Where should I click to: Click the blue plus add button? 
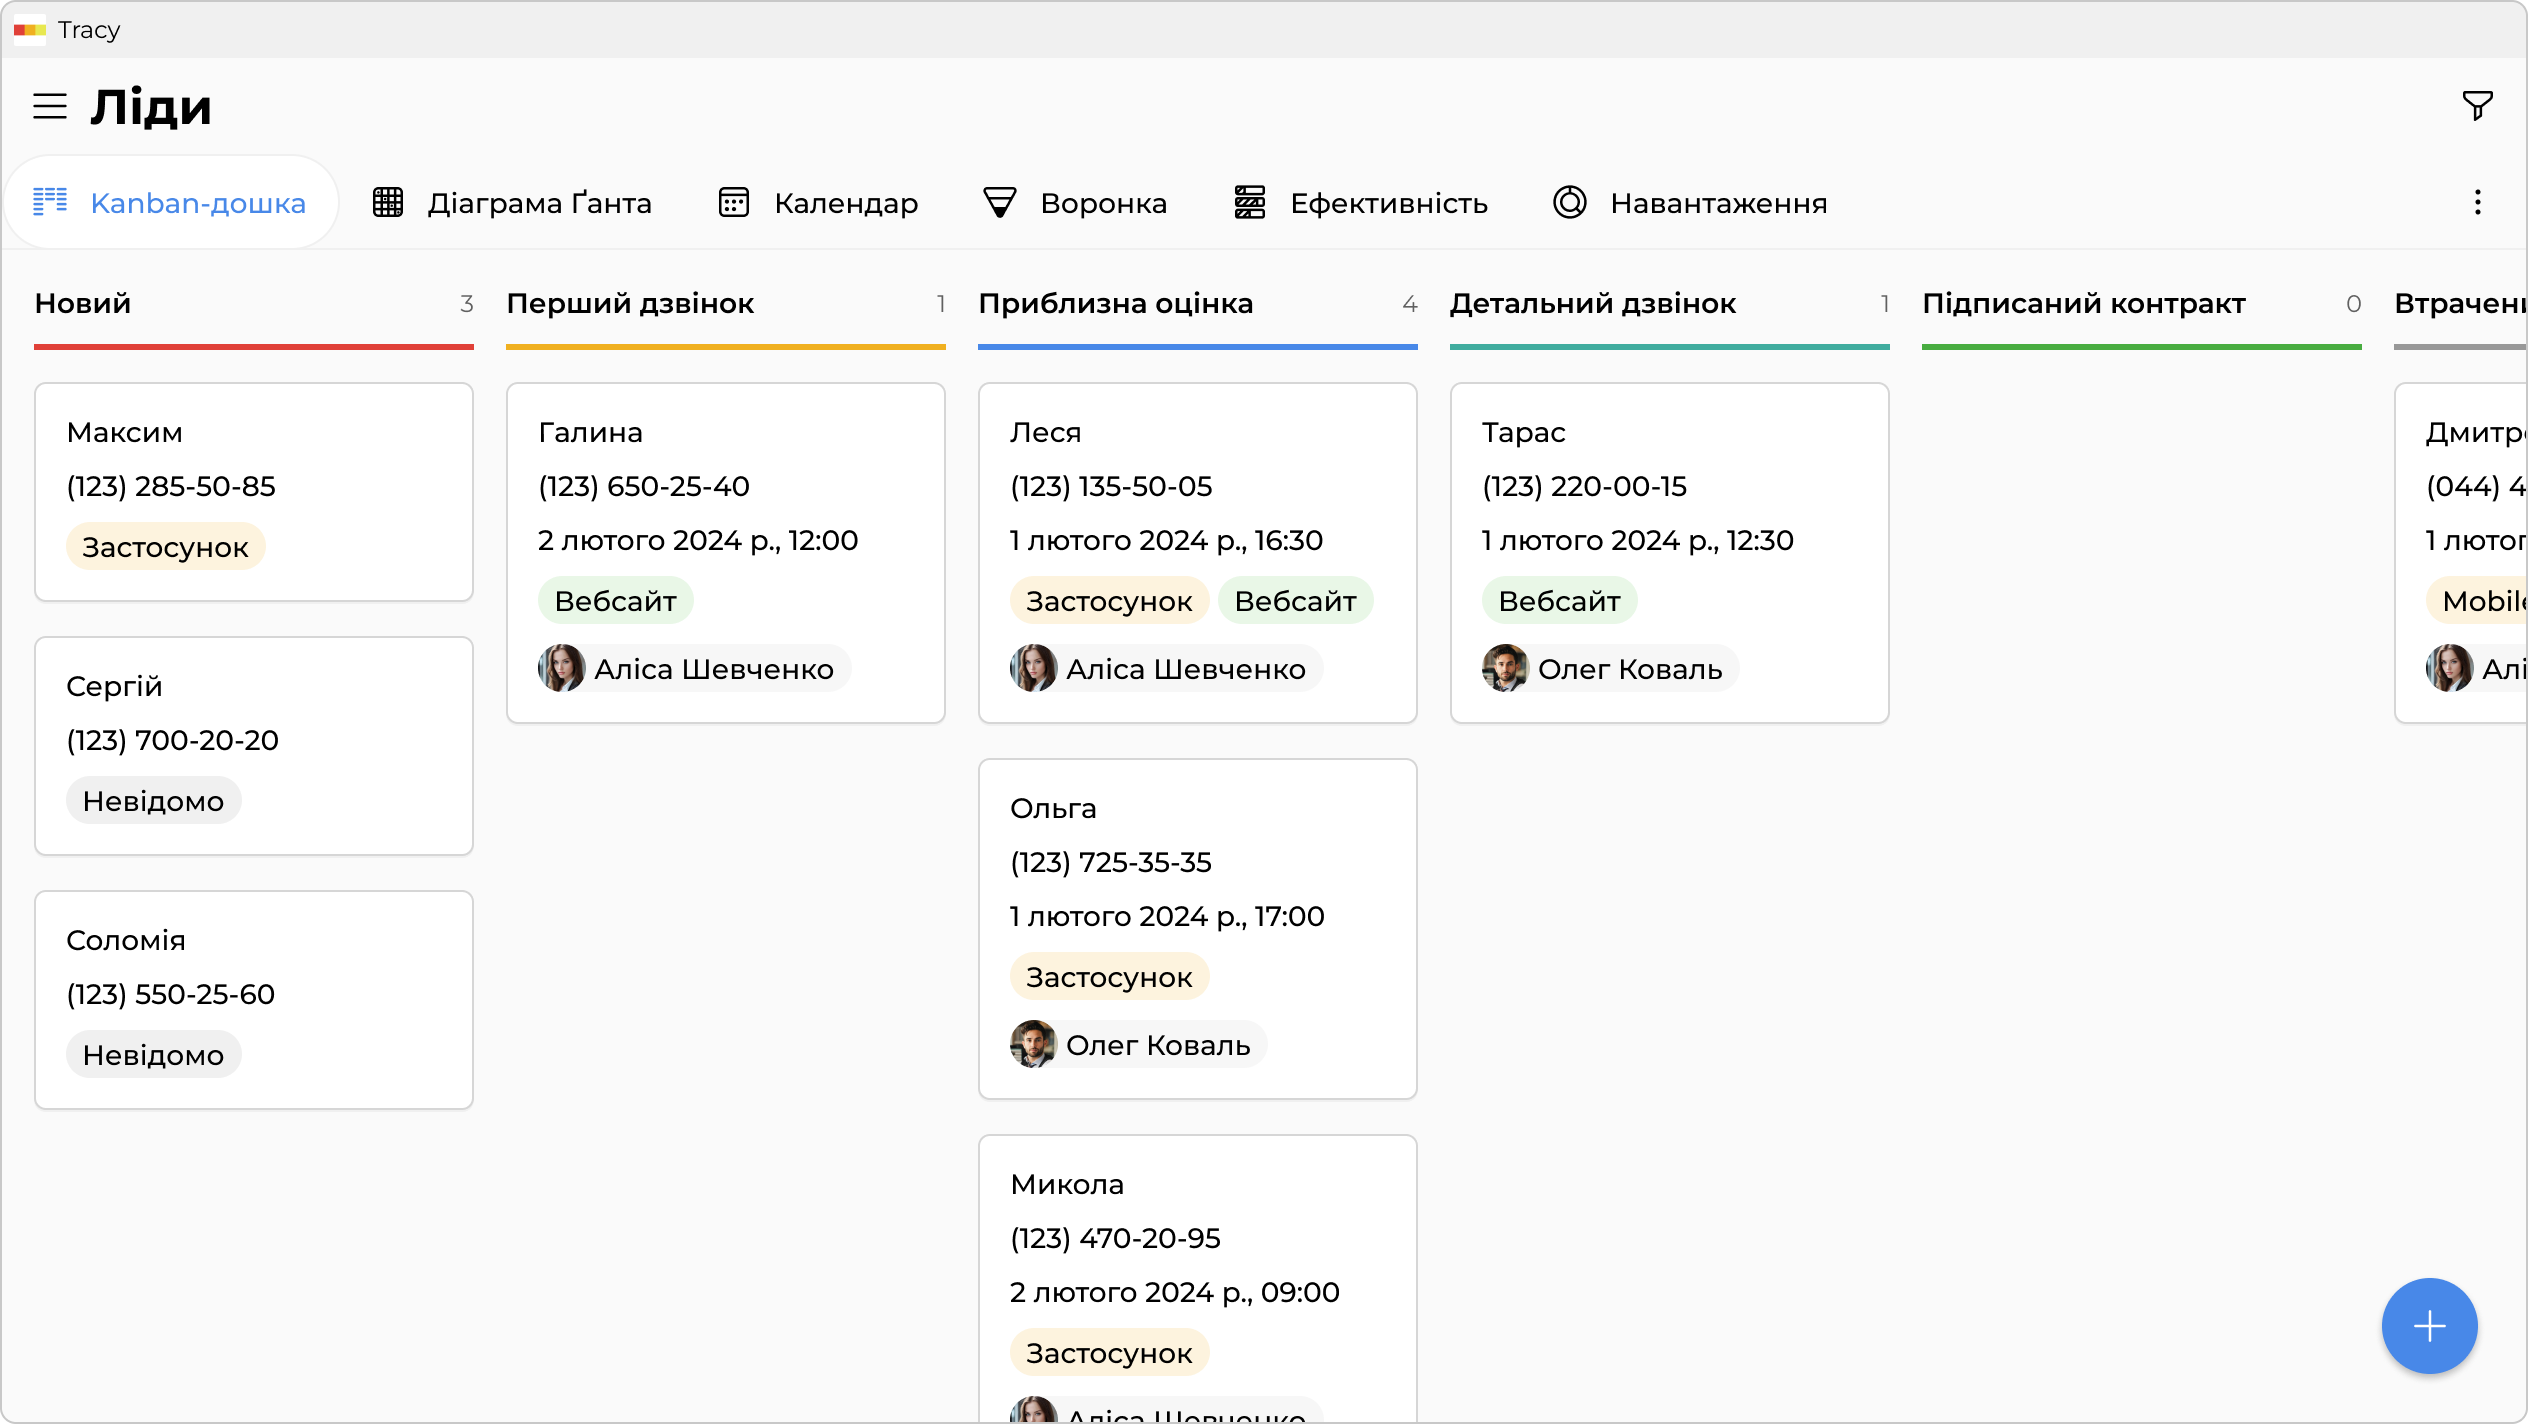(x=2429, y=1326)
